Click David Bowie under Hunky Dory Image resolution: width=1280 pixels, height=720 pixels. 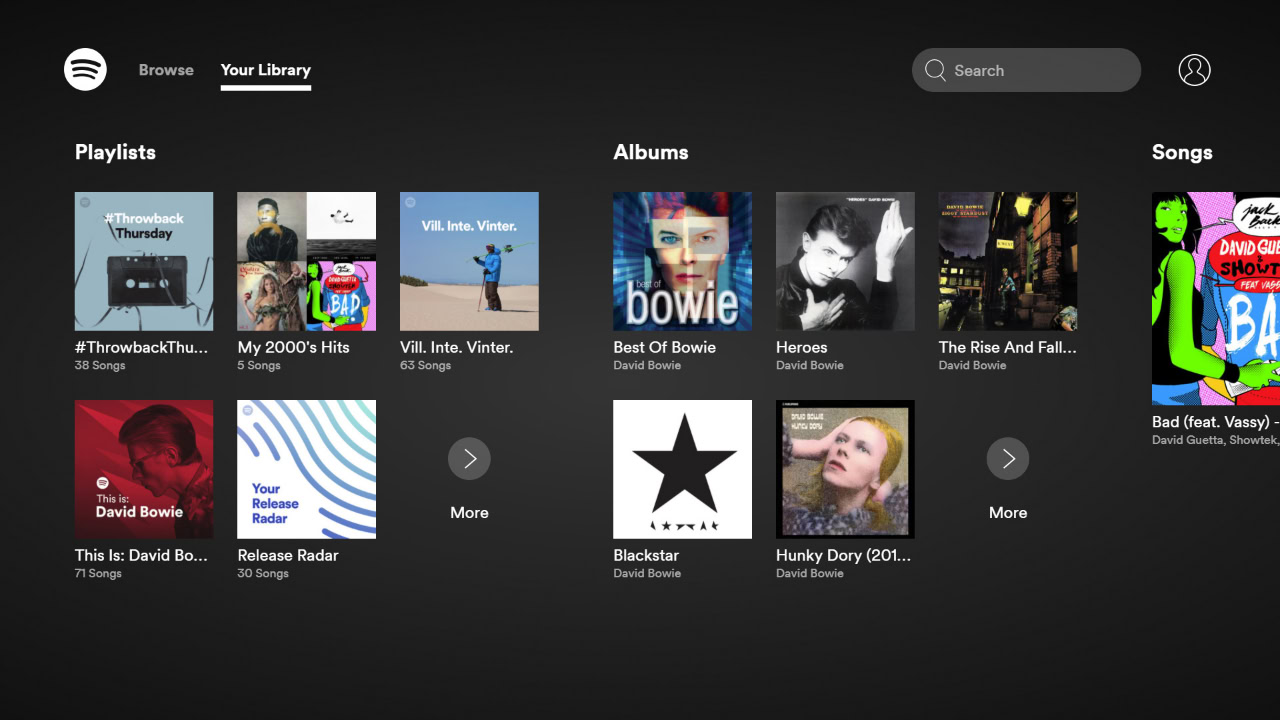click(810, 574)
